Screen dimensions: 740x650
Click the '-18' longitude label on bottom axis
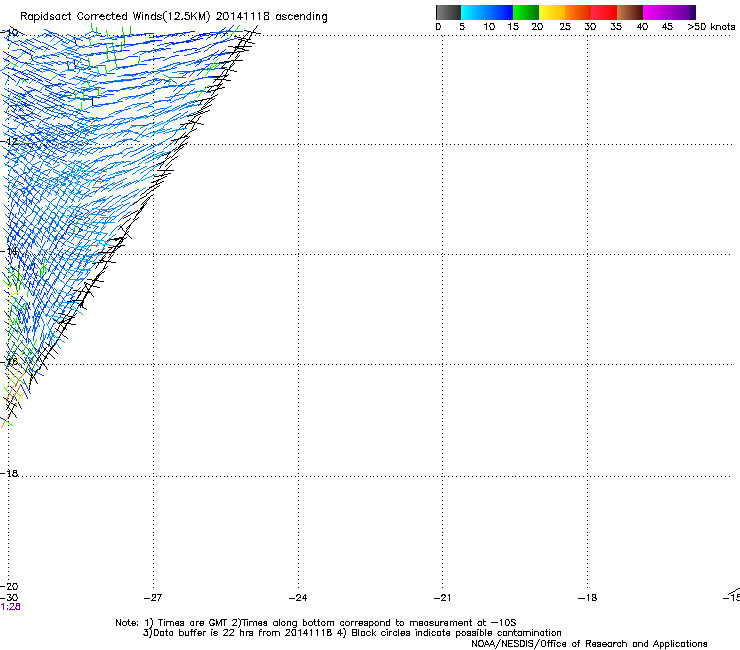point(587,598)
